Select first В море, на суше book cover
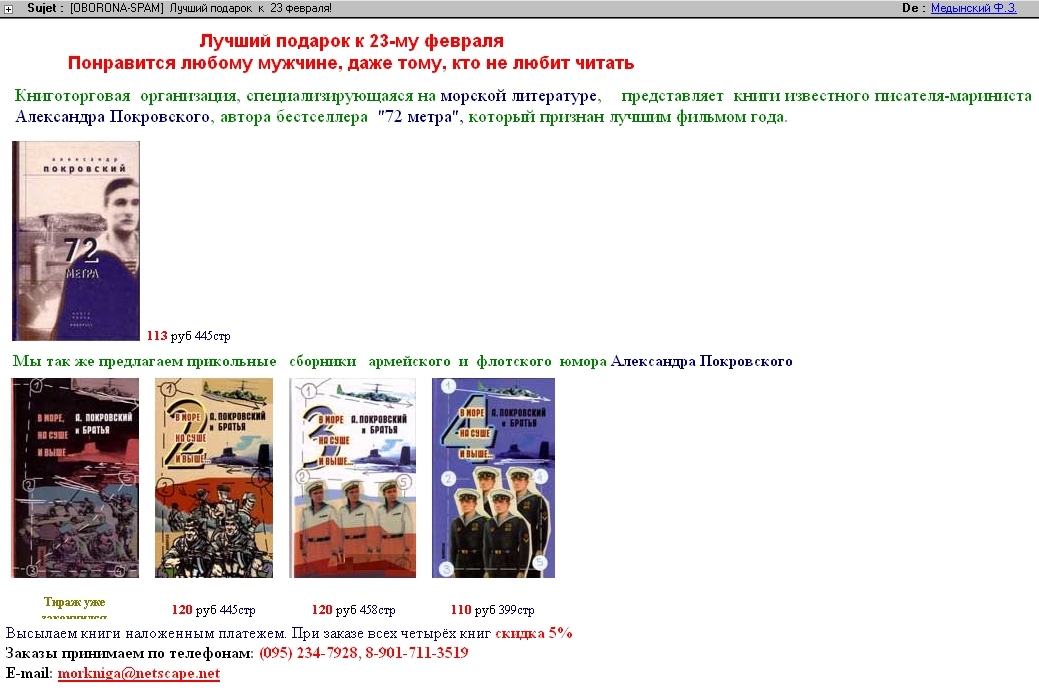This screenshot has height=691, width=1039. (x=75, y=478)
